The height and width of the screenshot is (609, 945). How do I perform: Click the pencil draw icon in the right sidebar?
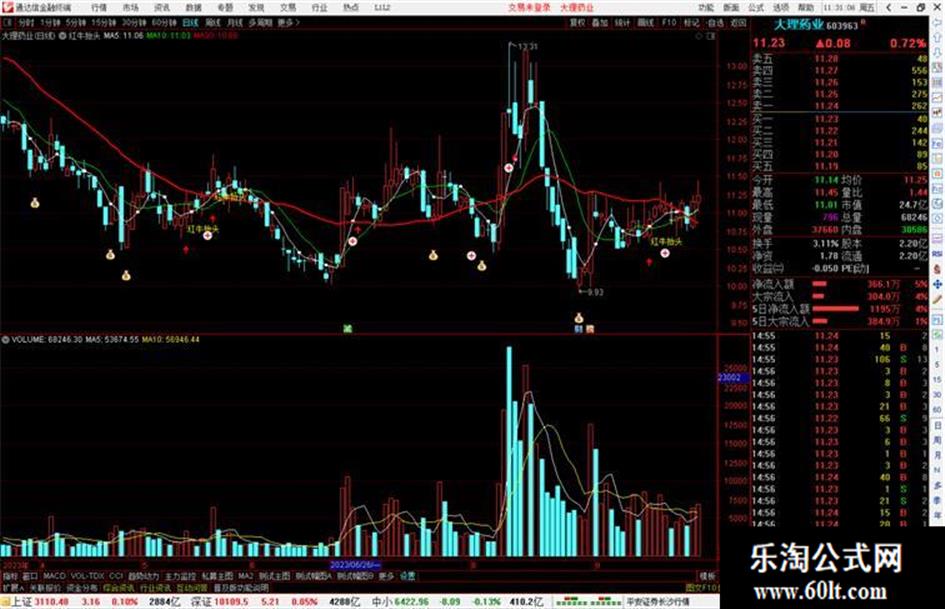938,299
